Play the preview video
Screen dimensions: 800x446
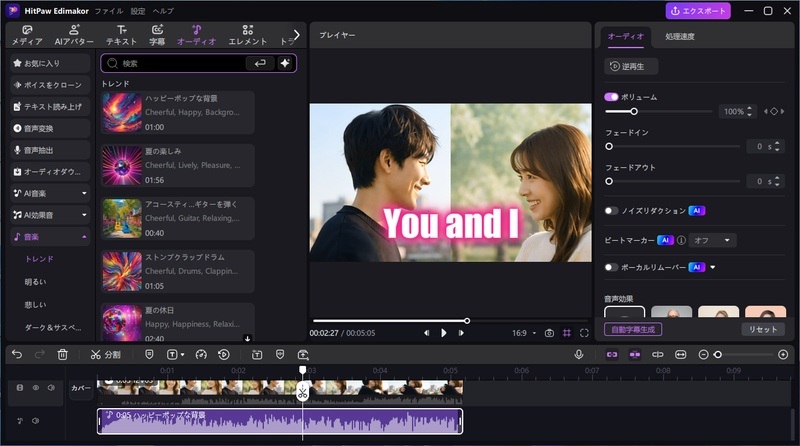[443, 333]
